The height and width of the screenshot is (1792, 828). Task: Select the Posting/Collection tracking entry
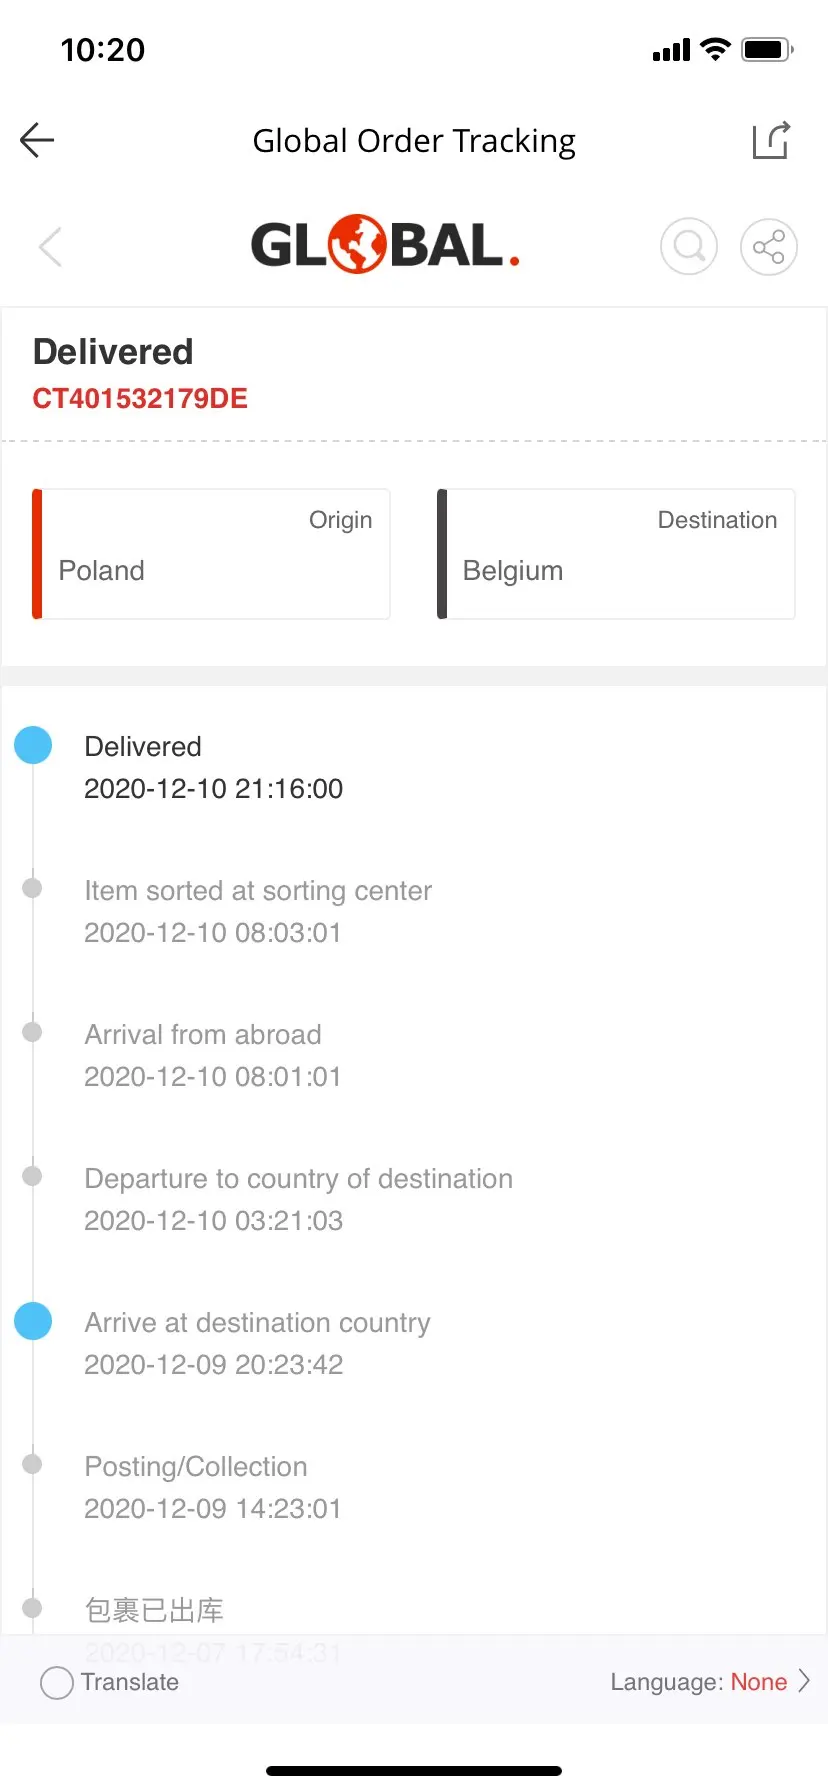(x=212, y=1486)
